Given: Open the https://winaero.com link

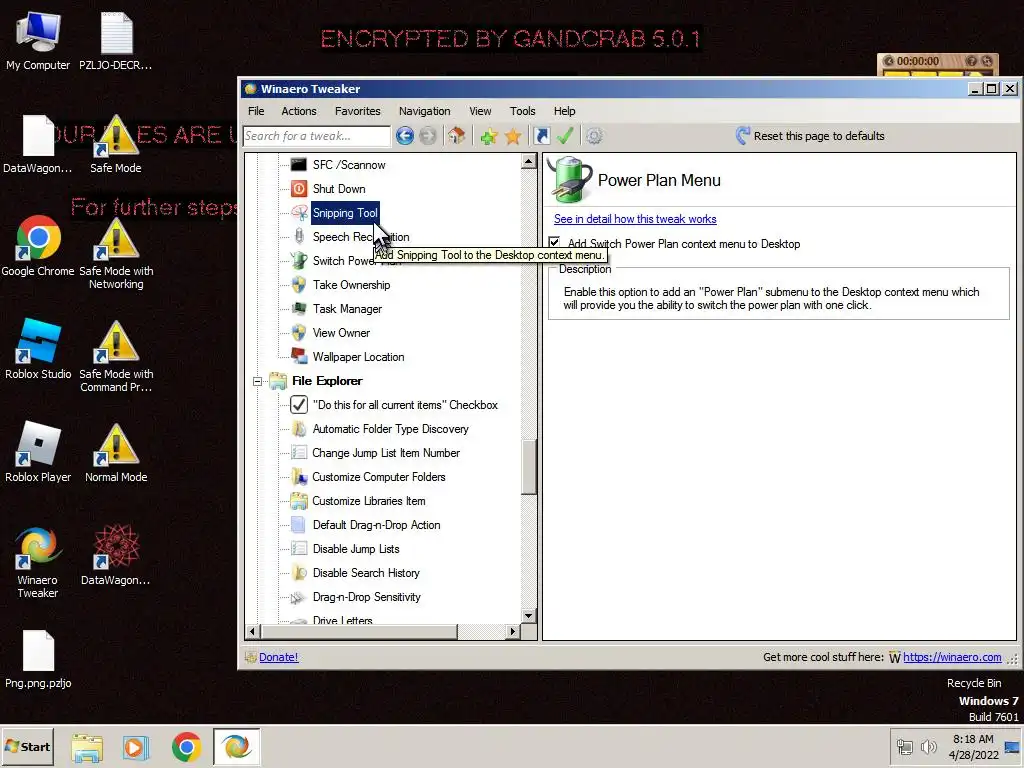Looking at the screenshot, I should 952,657.
